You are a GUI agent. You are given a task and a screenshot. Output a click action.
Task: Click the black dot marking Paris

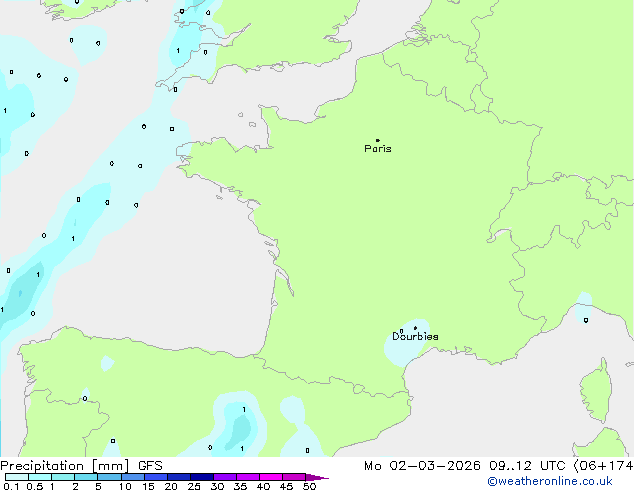coord(378,140)
